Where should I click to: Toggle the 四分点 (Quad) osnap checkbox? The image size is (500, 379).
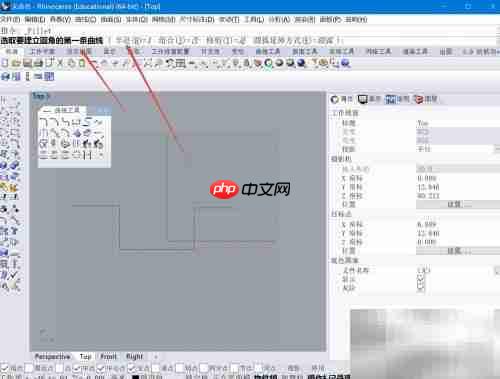pyautogui.click(x=204, y=368)
